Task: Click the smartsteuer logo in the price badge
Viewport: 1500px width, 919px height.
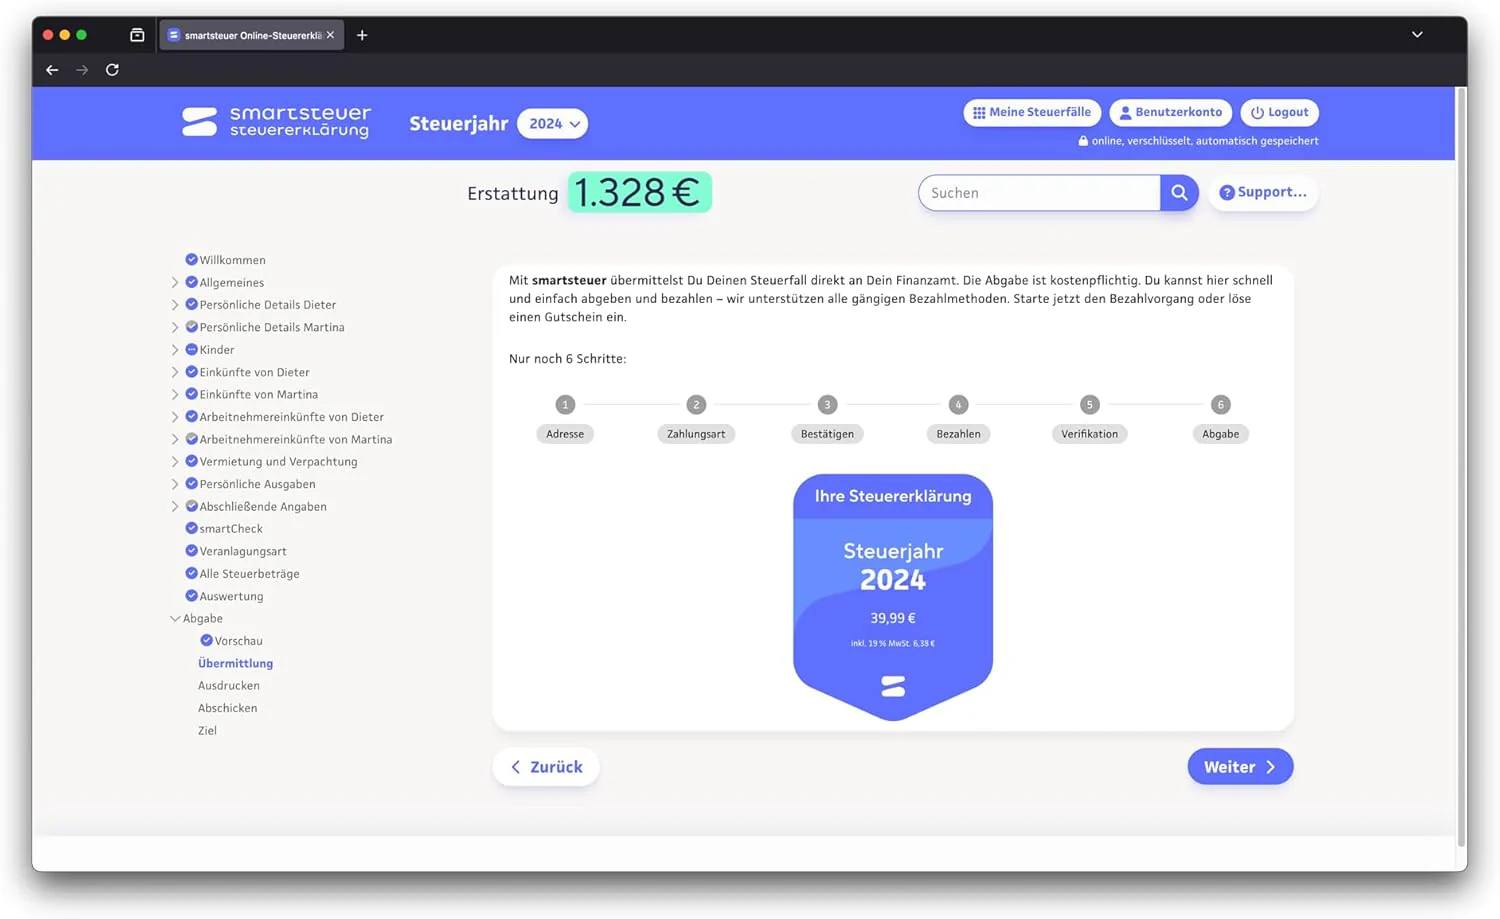Action: coord(893,686)
